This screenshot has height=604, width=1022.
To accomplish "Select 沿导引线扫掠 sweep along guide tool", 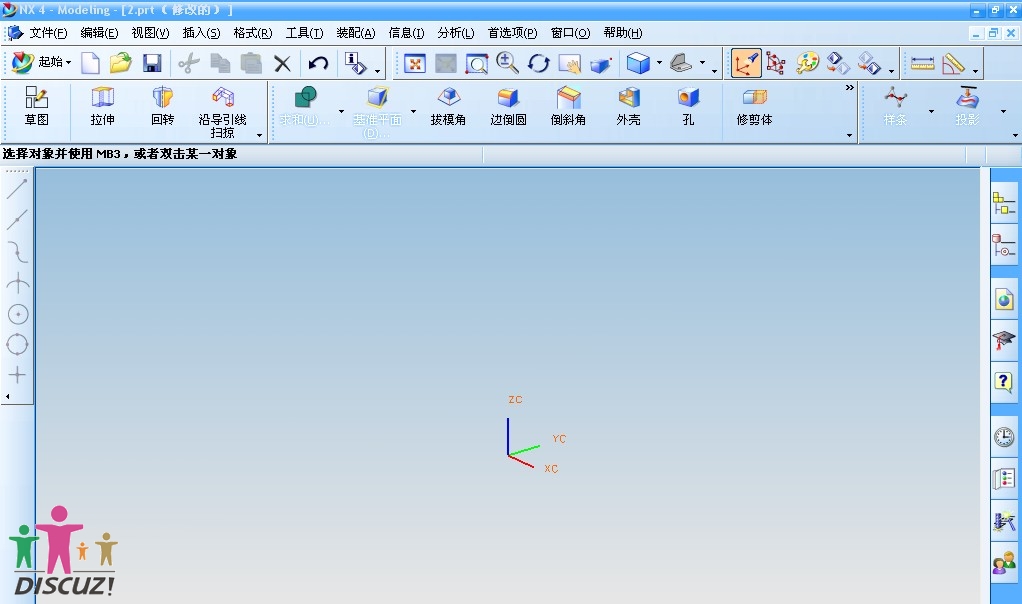I will tap(222, 112).
